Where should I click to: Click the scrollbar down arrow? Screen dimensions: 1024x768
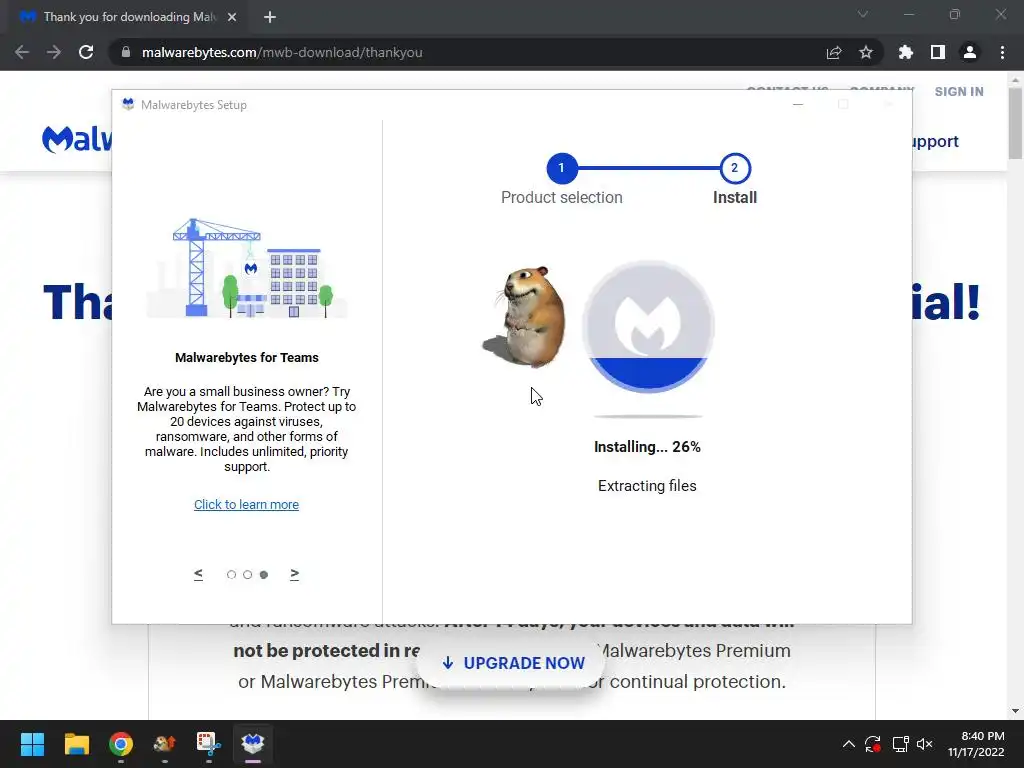point(1015,711)
